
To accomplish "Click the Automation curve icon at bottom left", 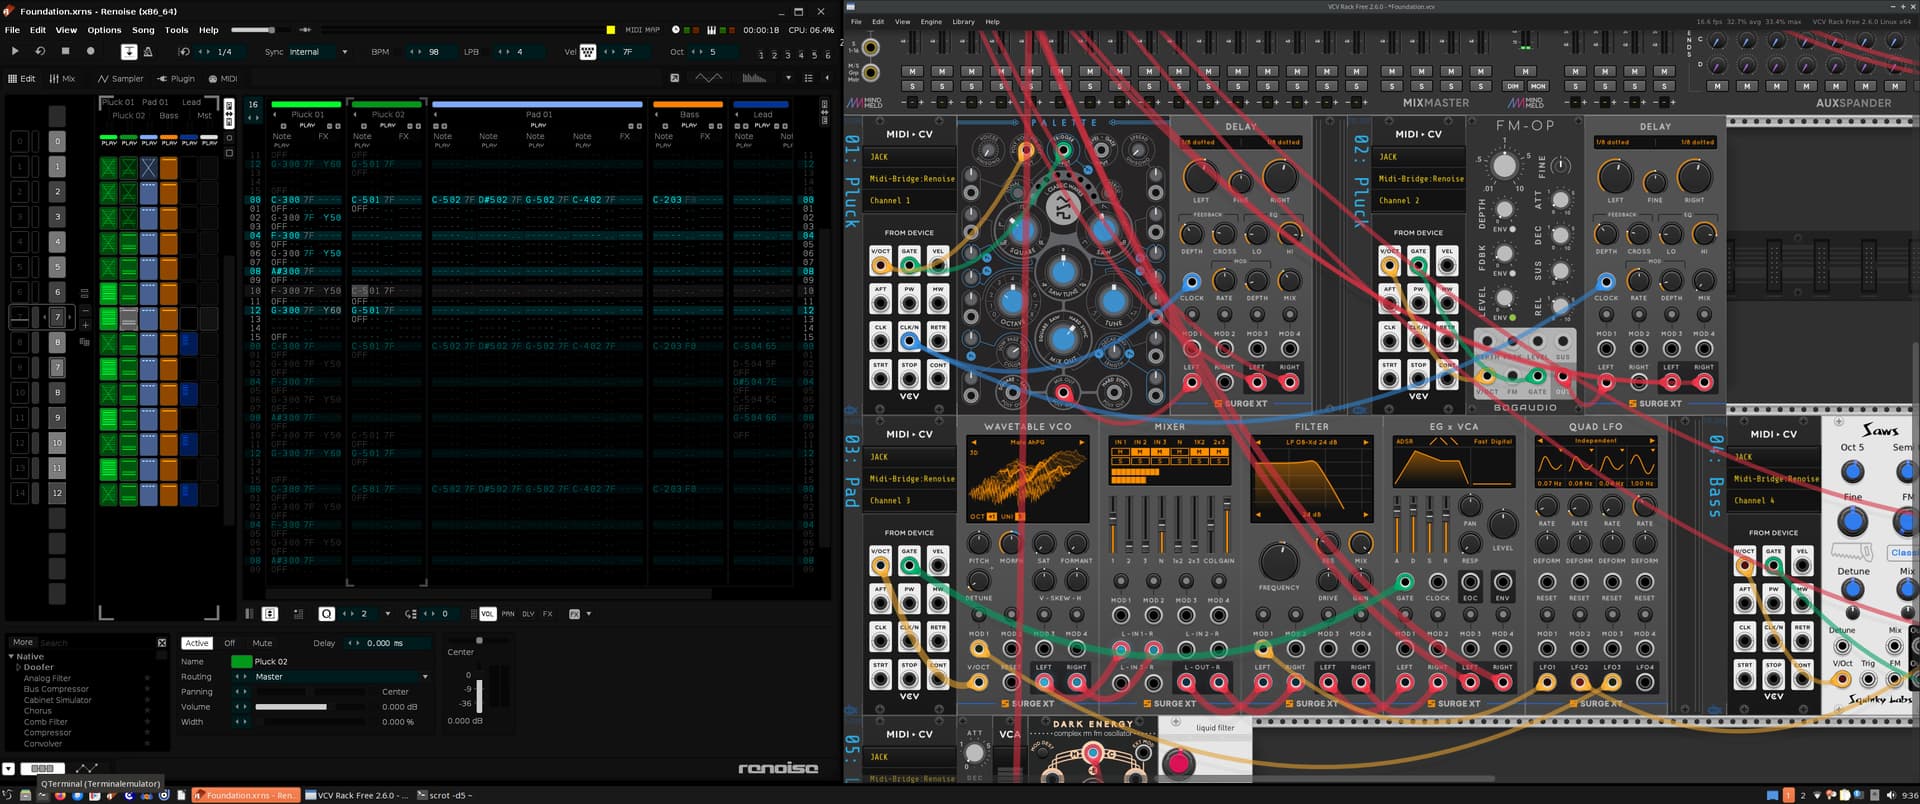I will [87, 768].
